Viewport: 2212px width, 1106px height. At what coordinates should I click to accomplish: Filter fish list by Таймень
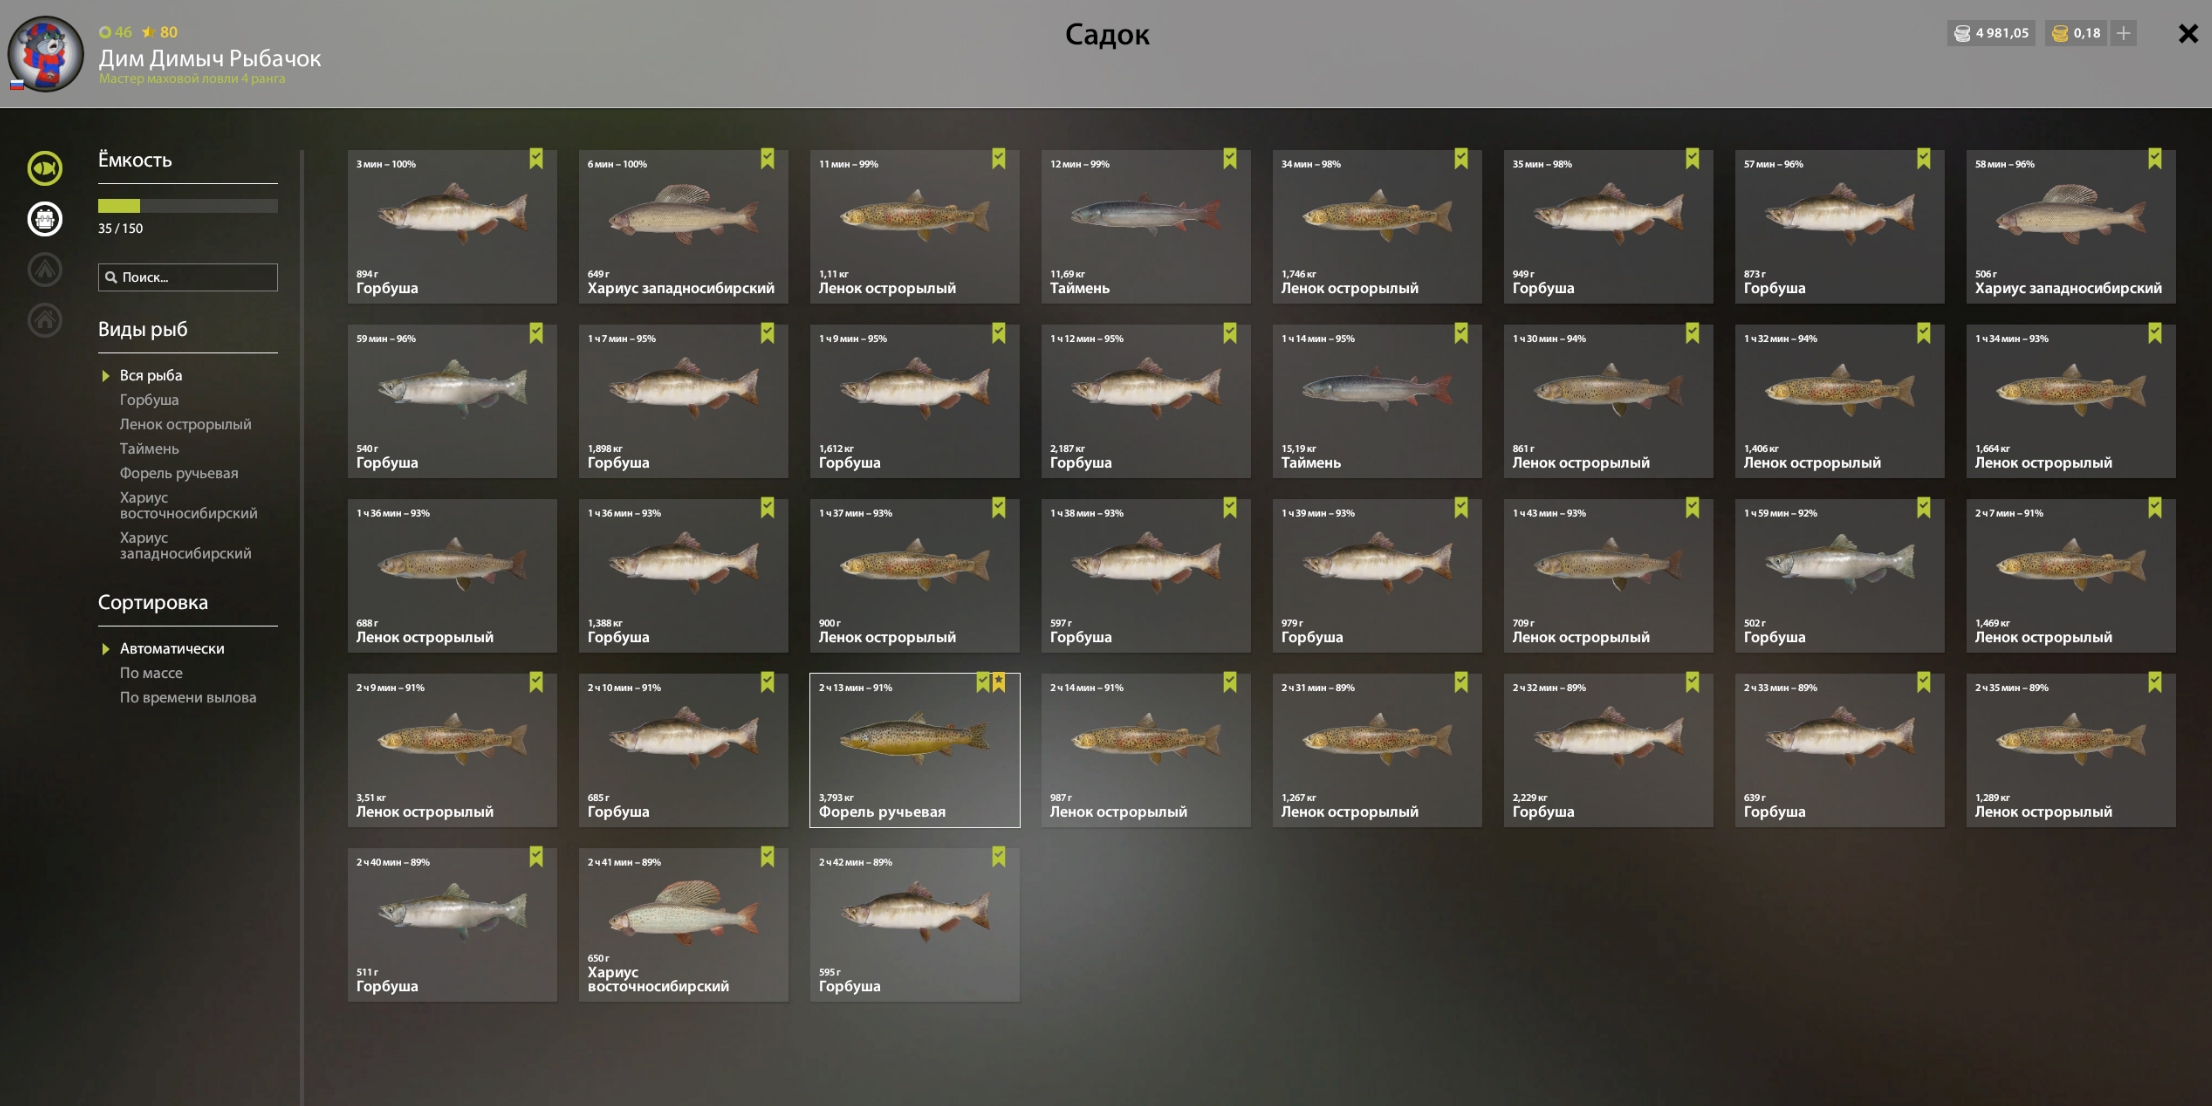tap(149, 449)
